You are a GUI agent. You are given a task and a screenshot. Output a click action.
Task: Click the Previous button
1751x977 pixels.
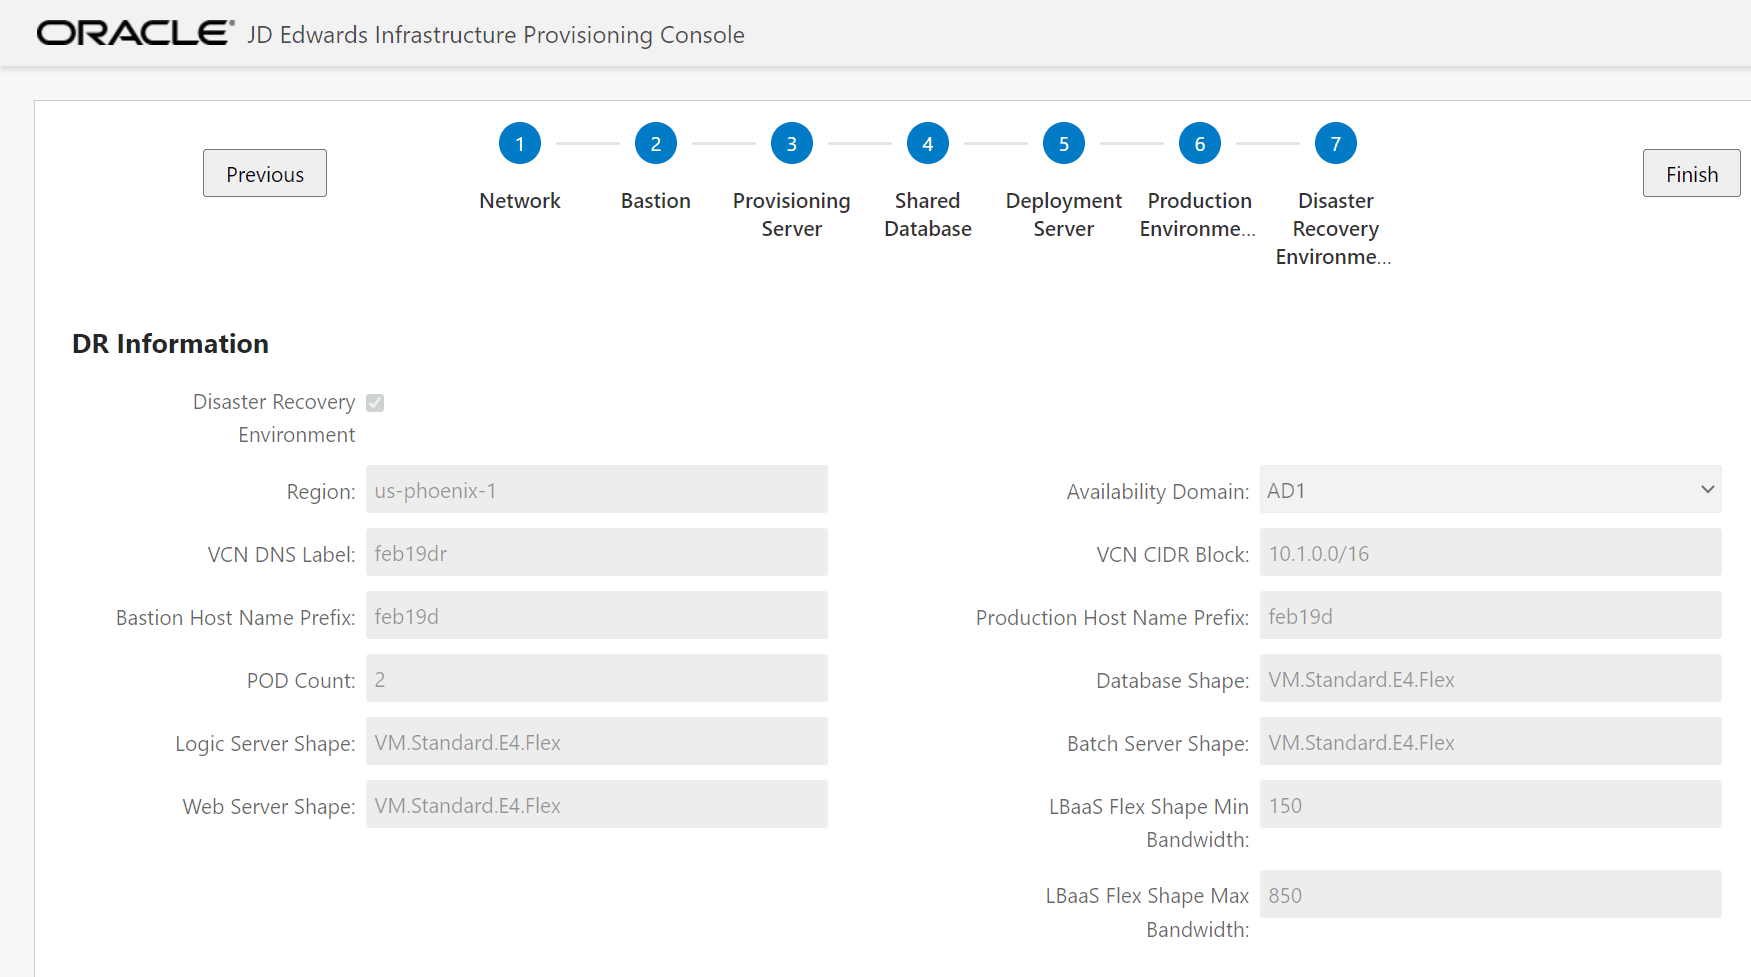click(264, 172)
